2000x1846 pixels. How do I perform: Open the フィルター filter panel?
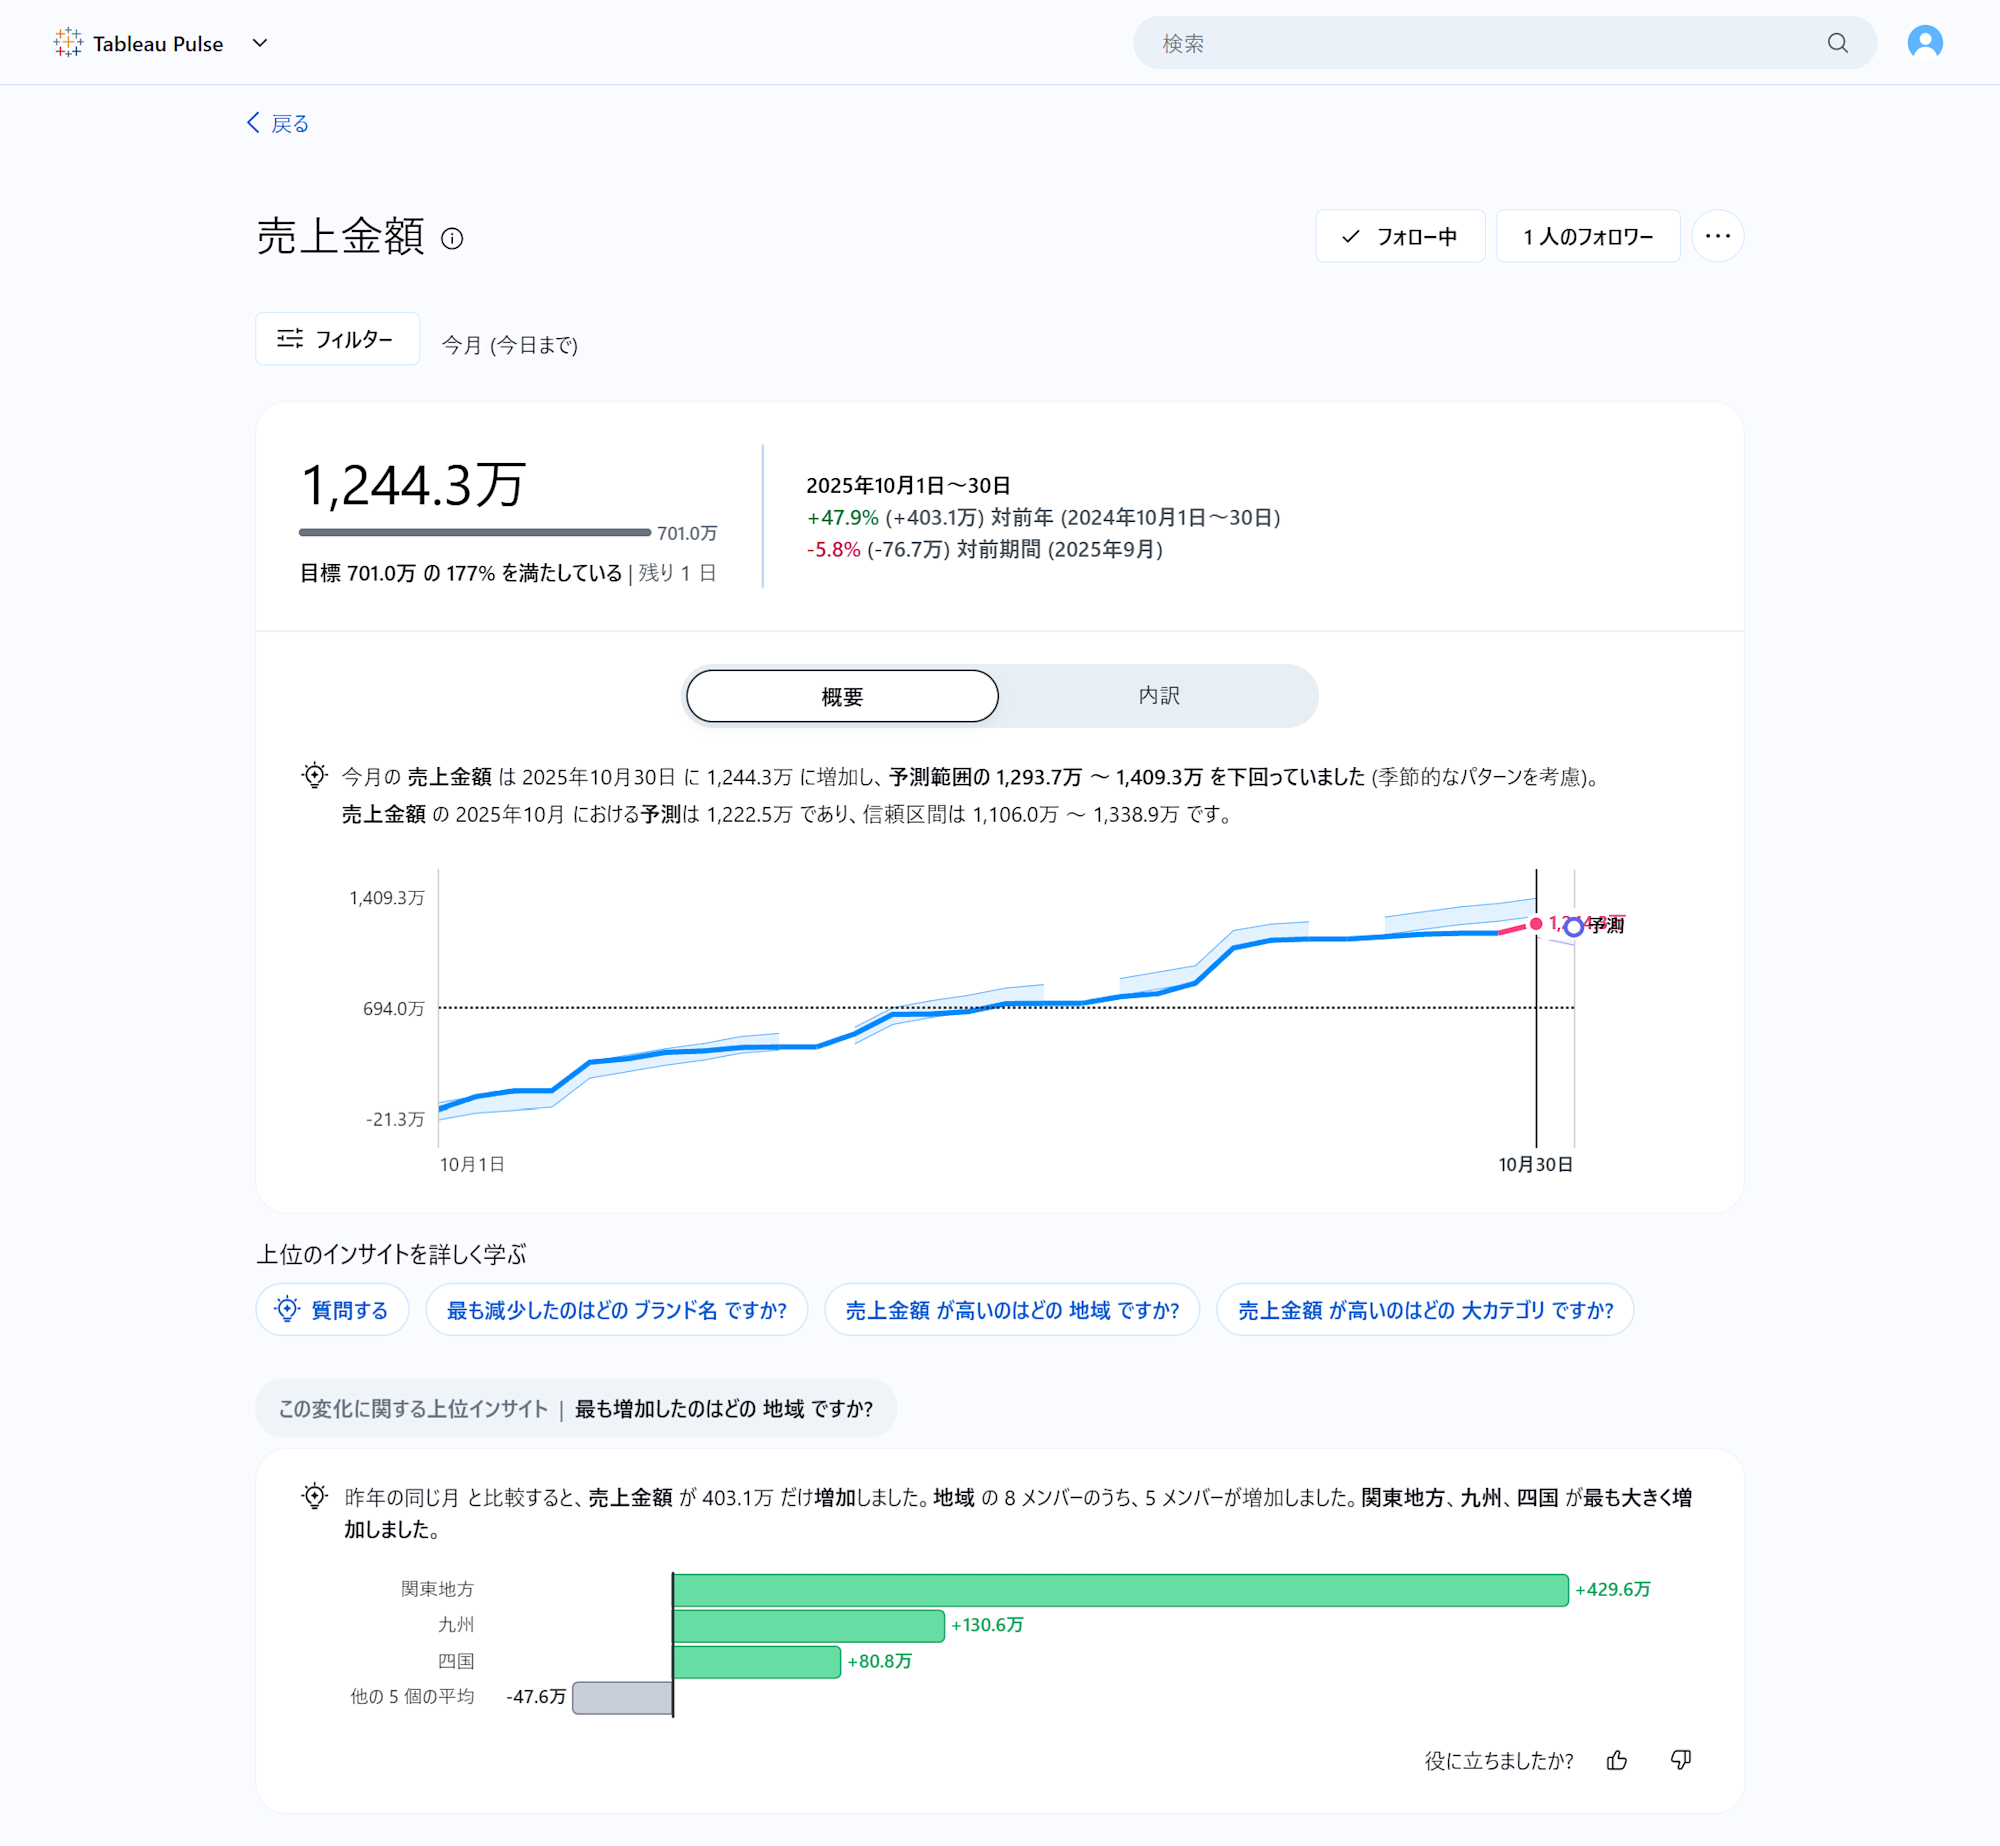(x=337, y=339)
